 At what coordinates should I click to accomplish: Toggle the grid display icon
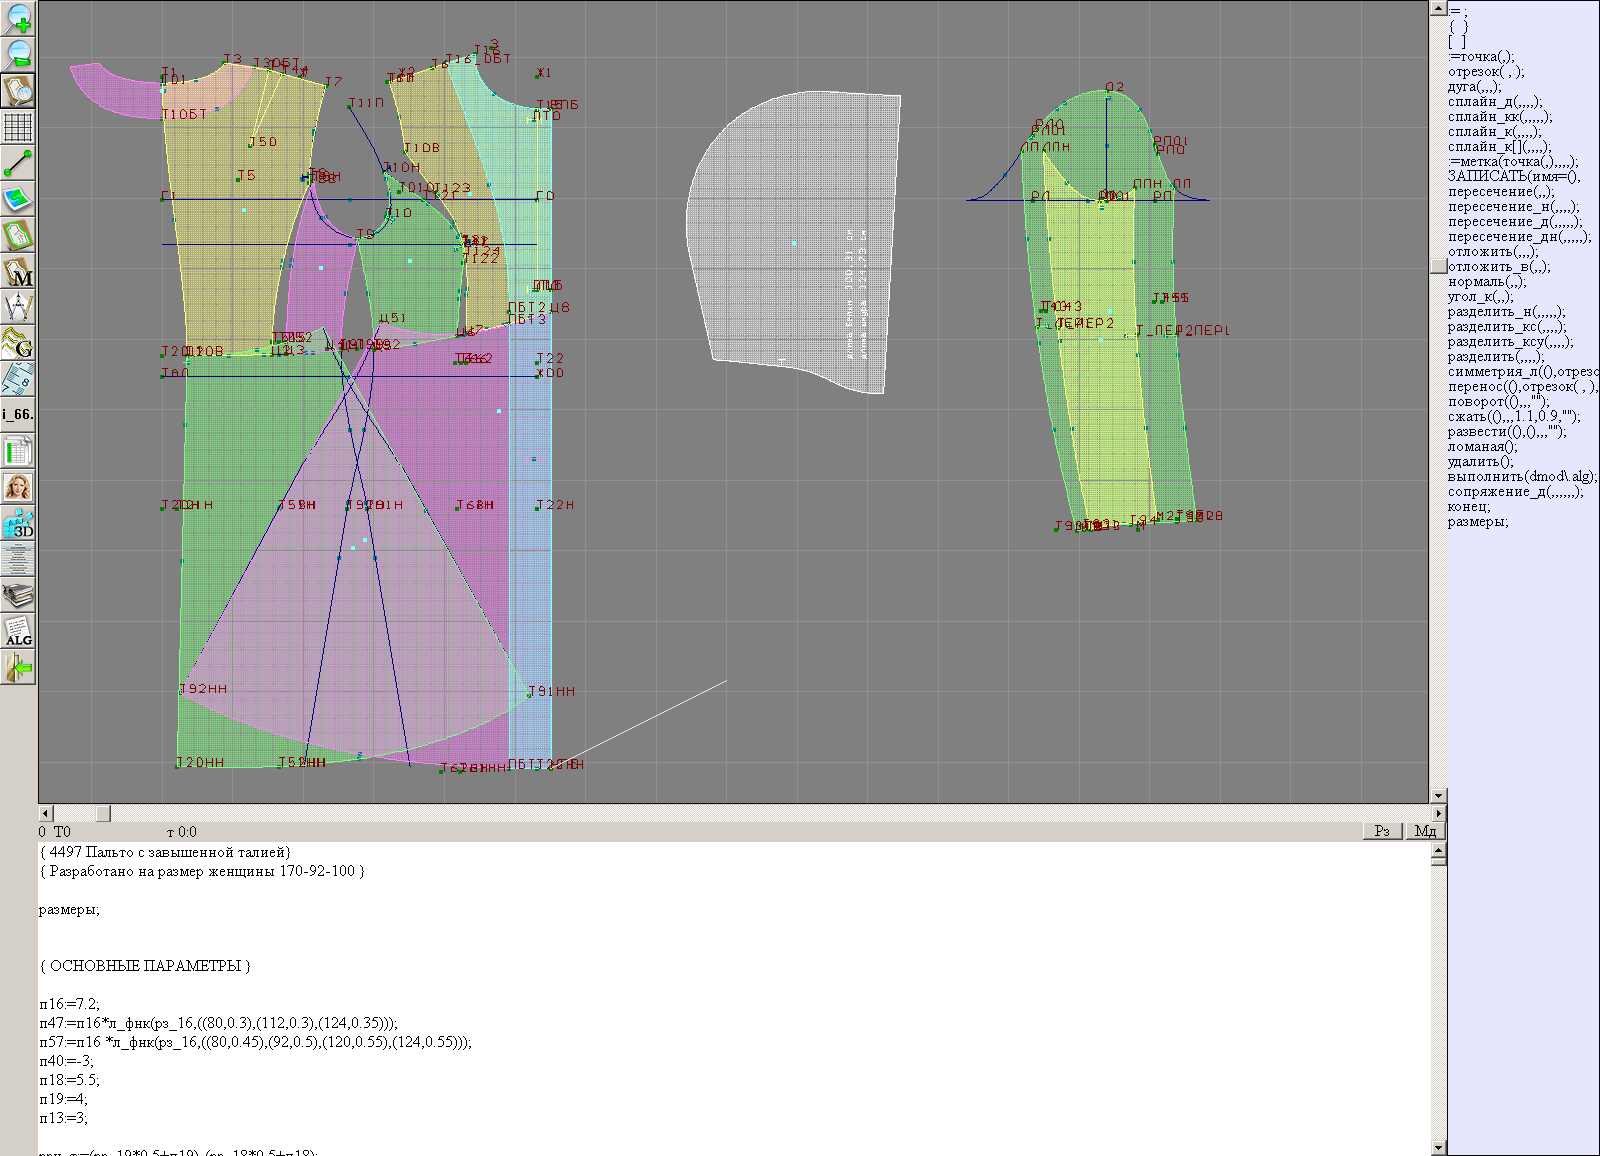pyautogui.click(x=18, y=127)
